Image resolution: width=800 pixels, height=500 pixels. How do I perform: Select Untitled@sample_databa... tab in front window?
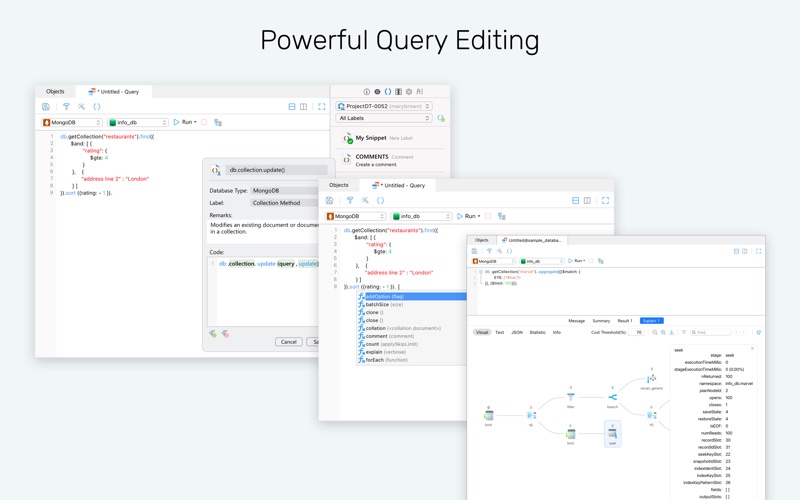[x=531, y=240]
